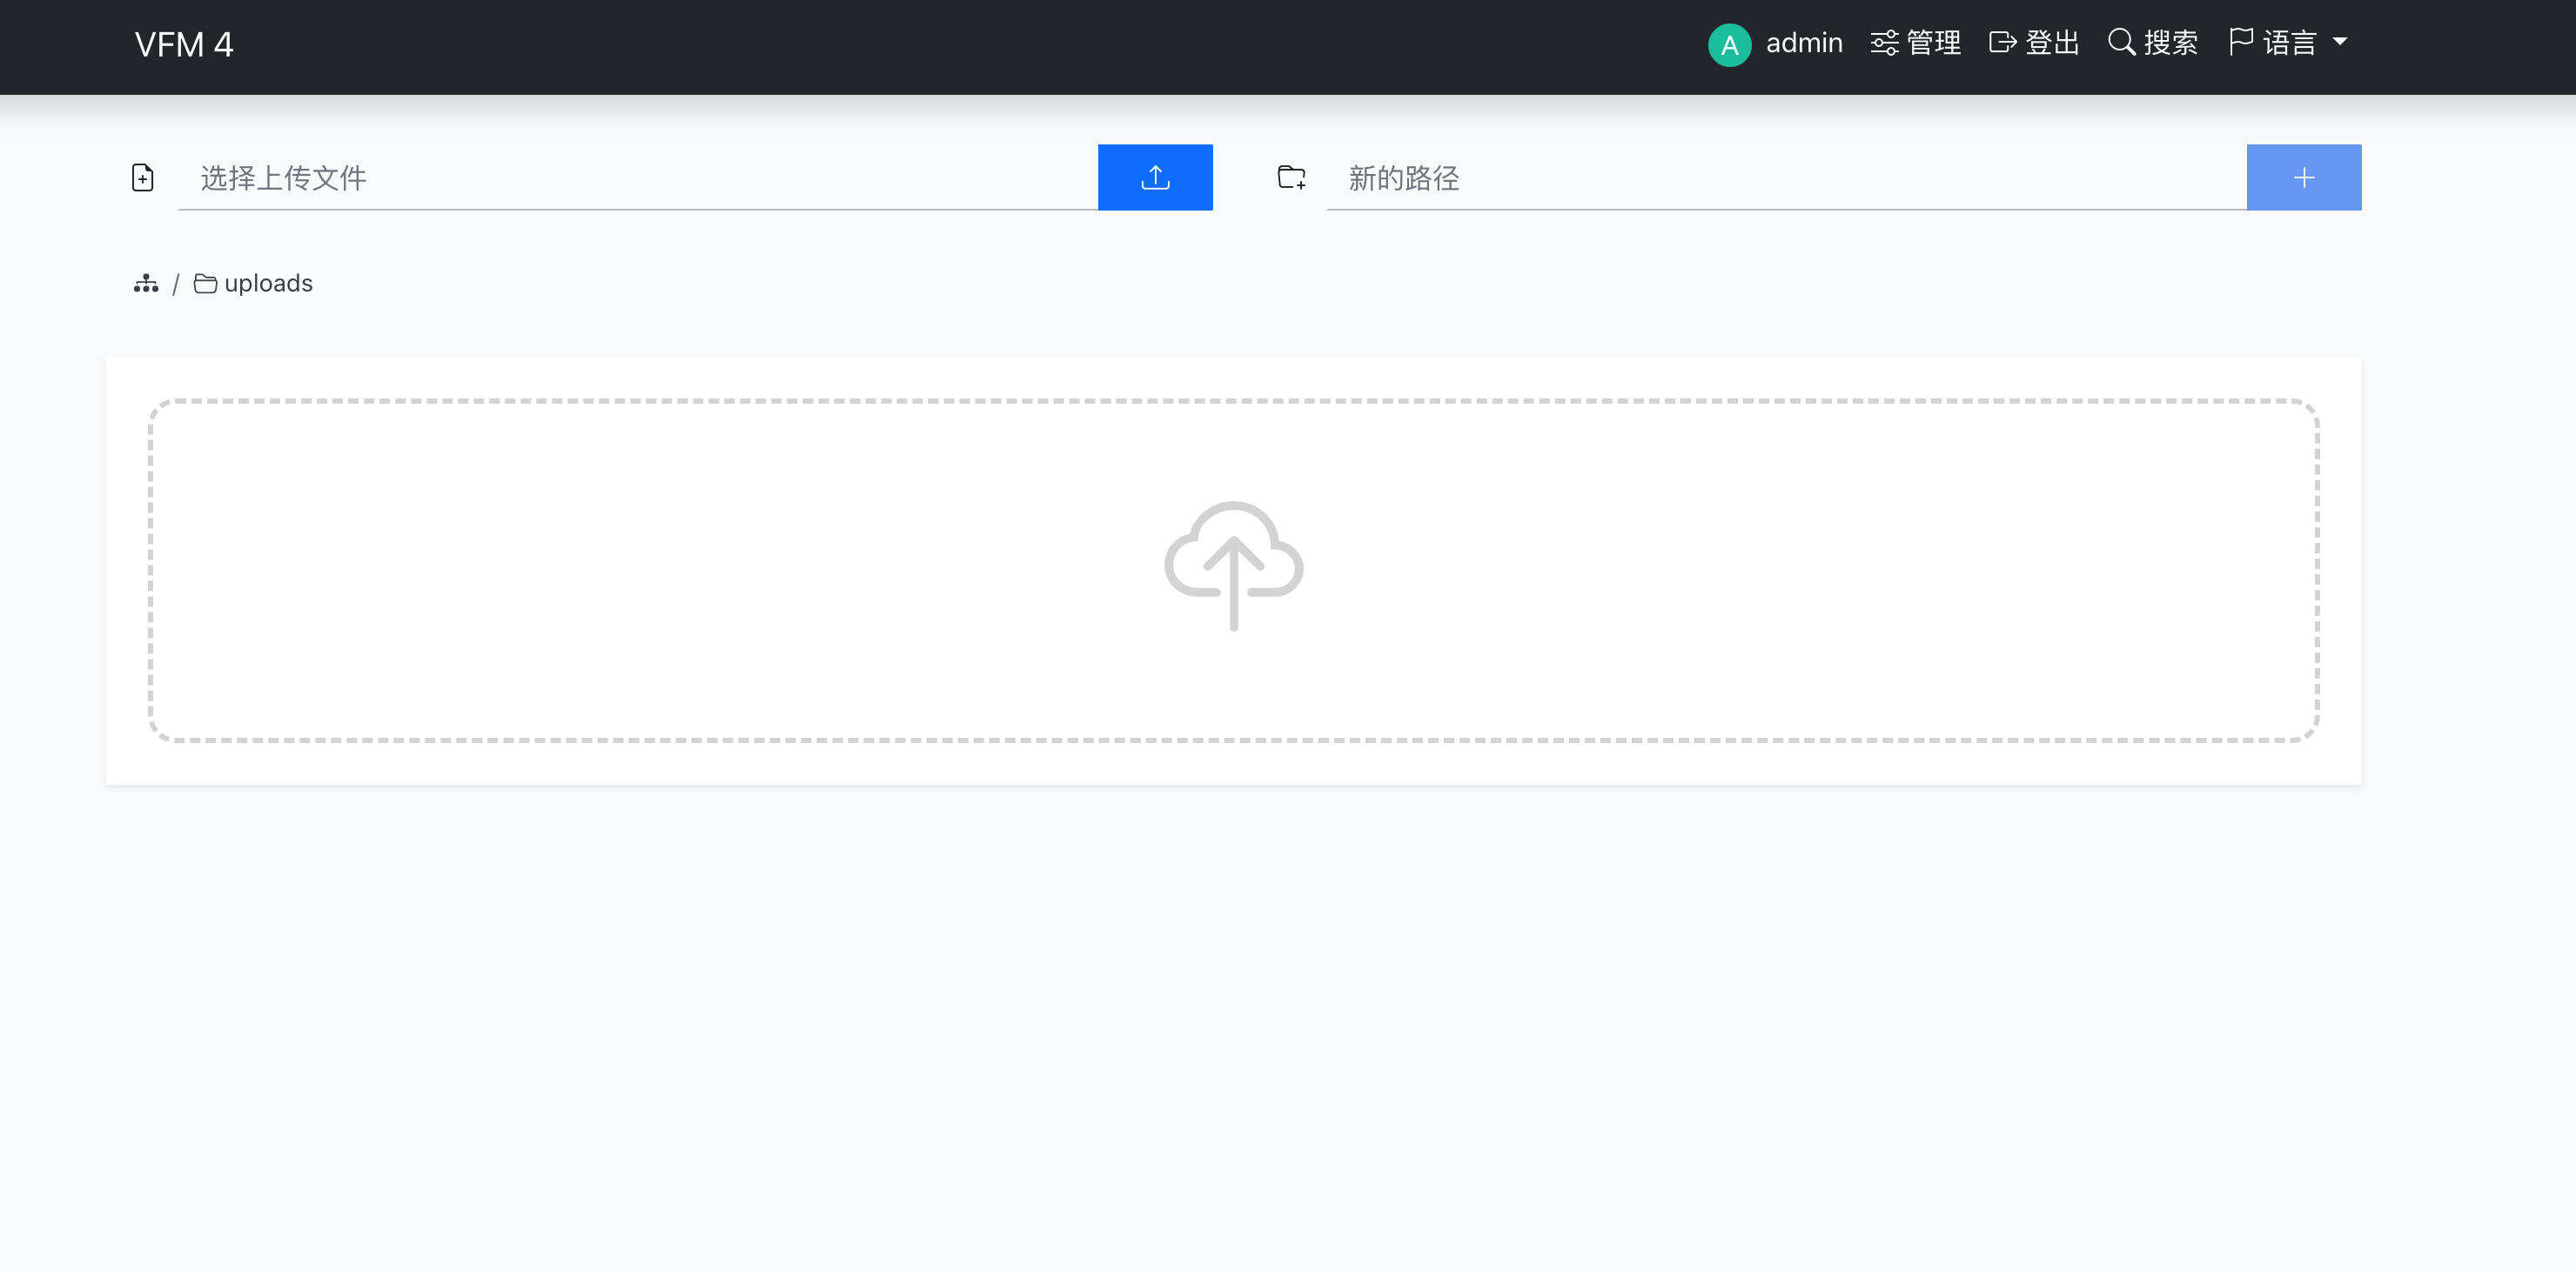Image resolution: width=2576 pixels, height=1272 pixels.
Task: Click the cloud upload icon in dropzone
Action: point(1233,565)
